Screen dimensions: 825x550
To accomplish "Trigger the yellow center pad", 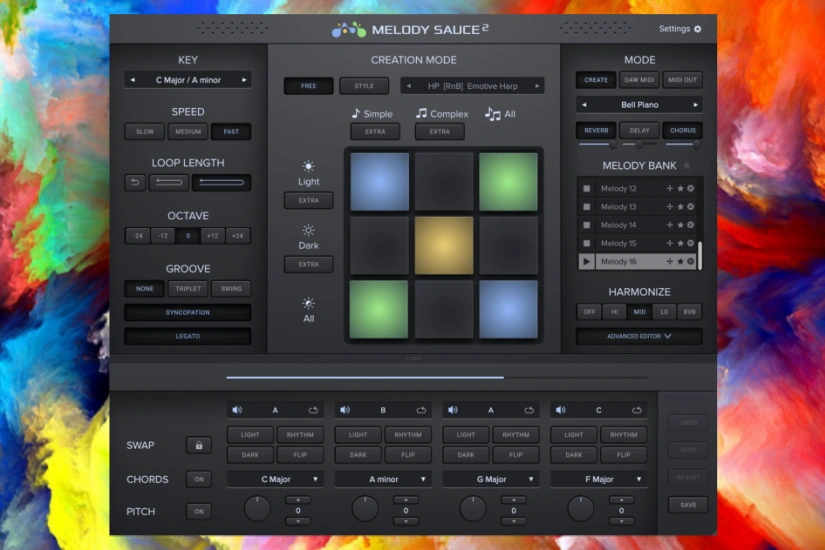I will point(444,245).
